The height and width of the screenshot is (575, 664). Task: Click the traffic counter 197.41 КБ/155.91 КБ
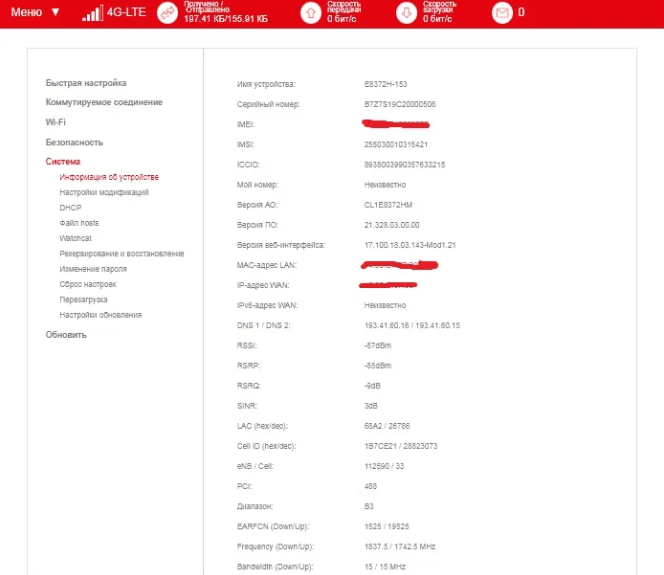tap(226, 19)
